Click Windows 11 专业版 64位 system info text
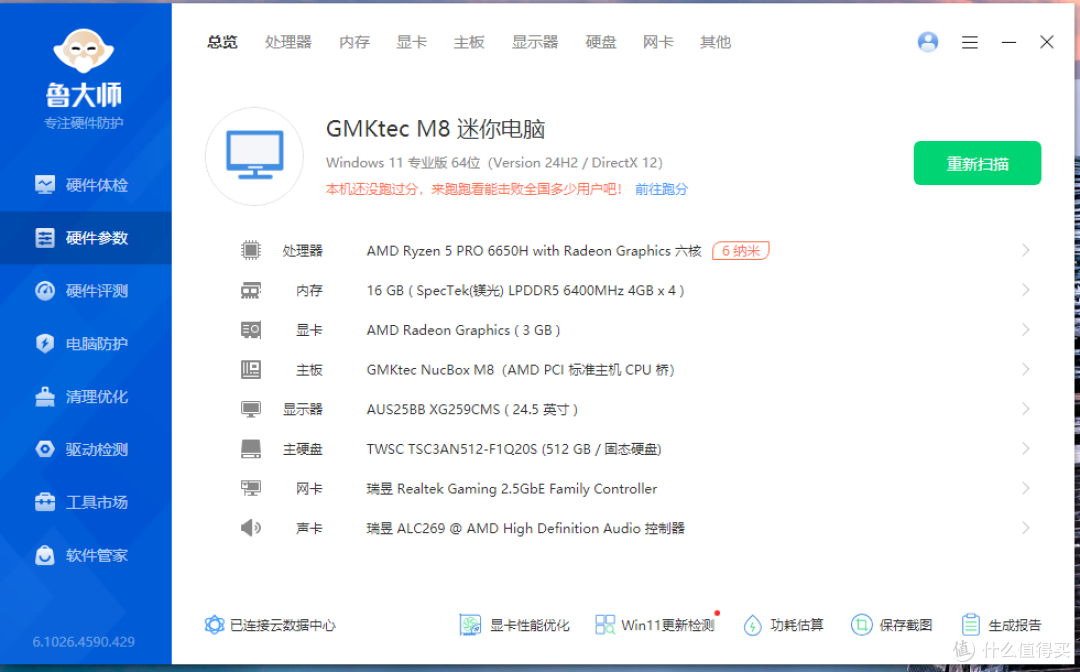This screenshot has height=672, width=1080. click(x=494, y=163)
